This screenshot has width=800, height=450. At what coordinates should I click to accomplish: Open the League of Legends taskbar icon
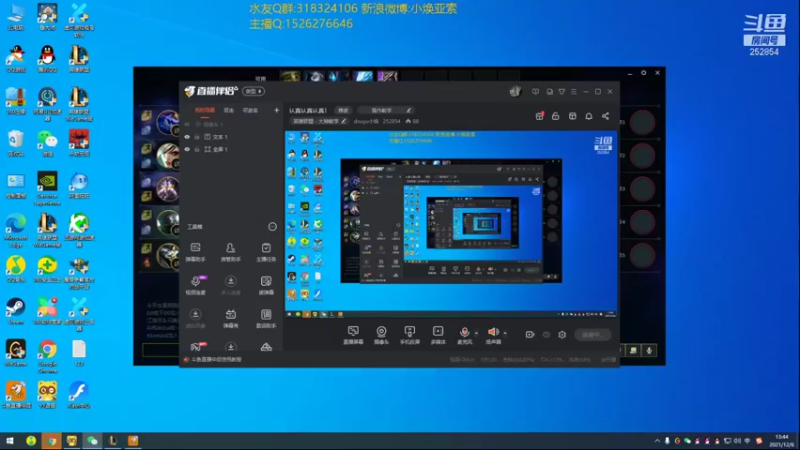(113, 441)
